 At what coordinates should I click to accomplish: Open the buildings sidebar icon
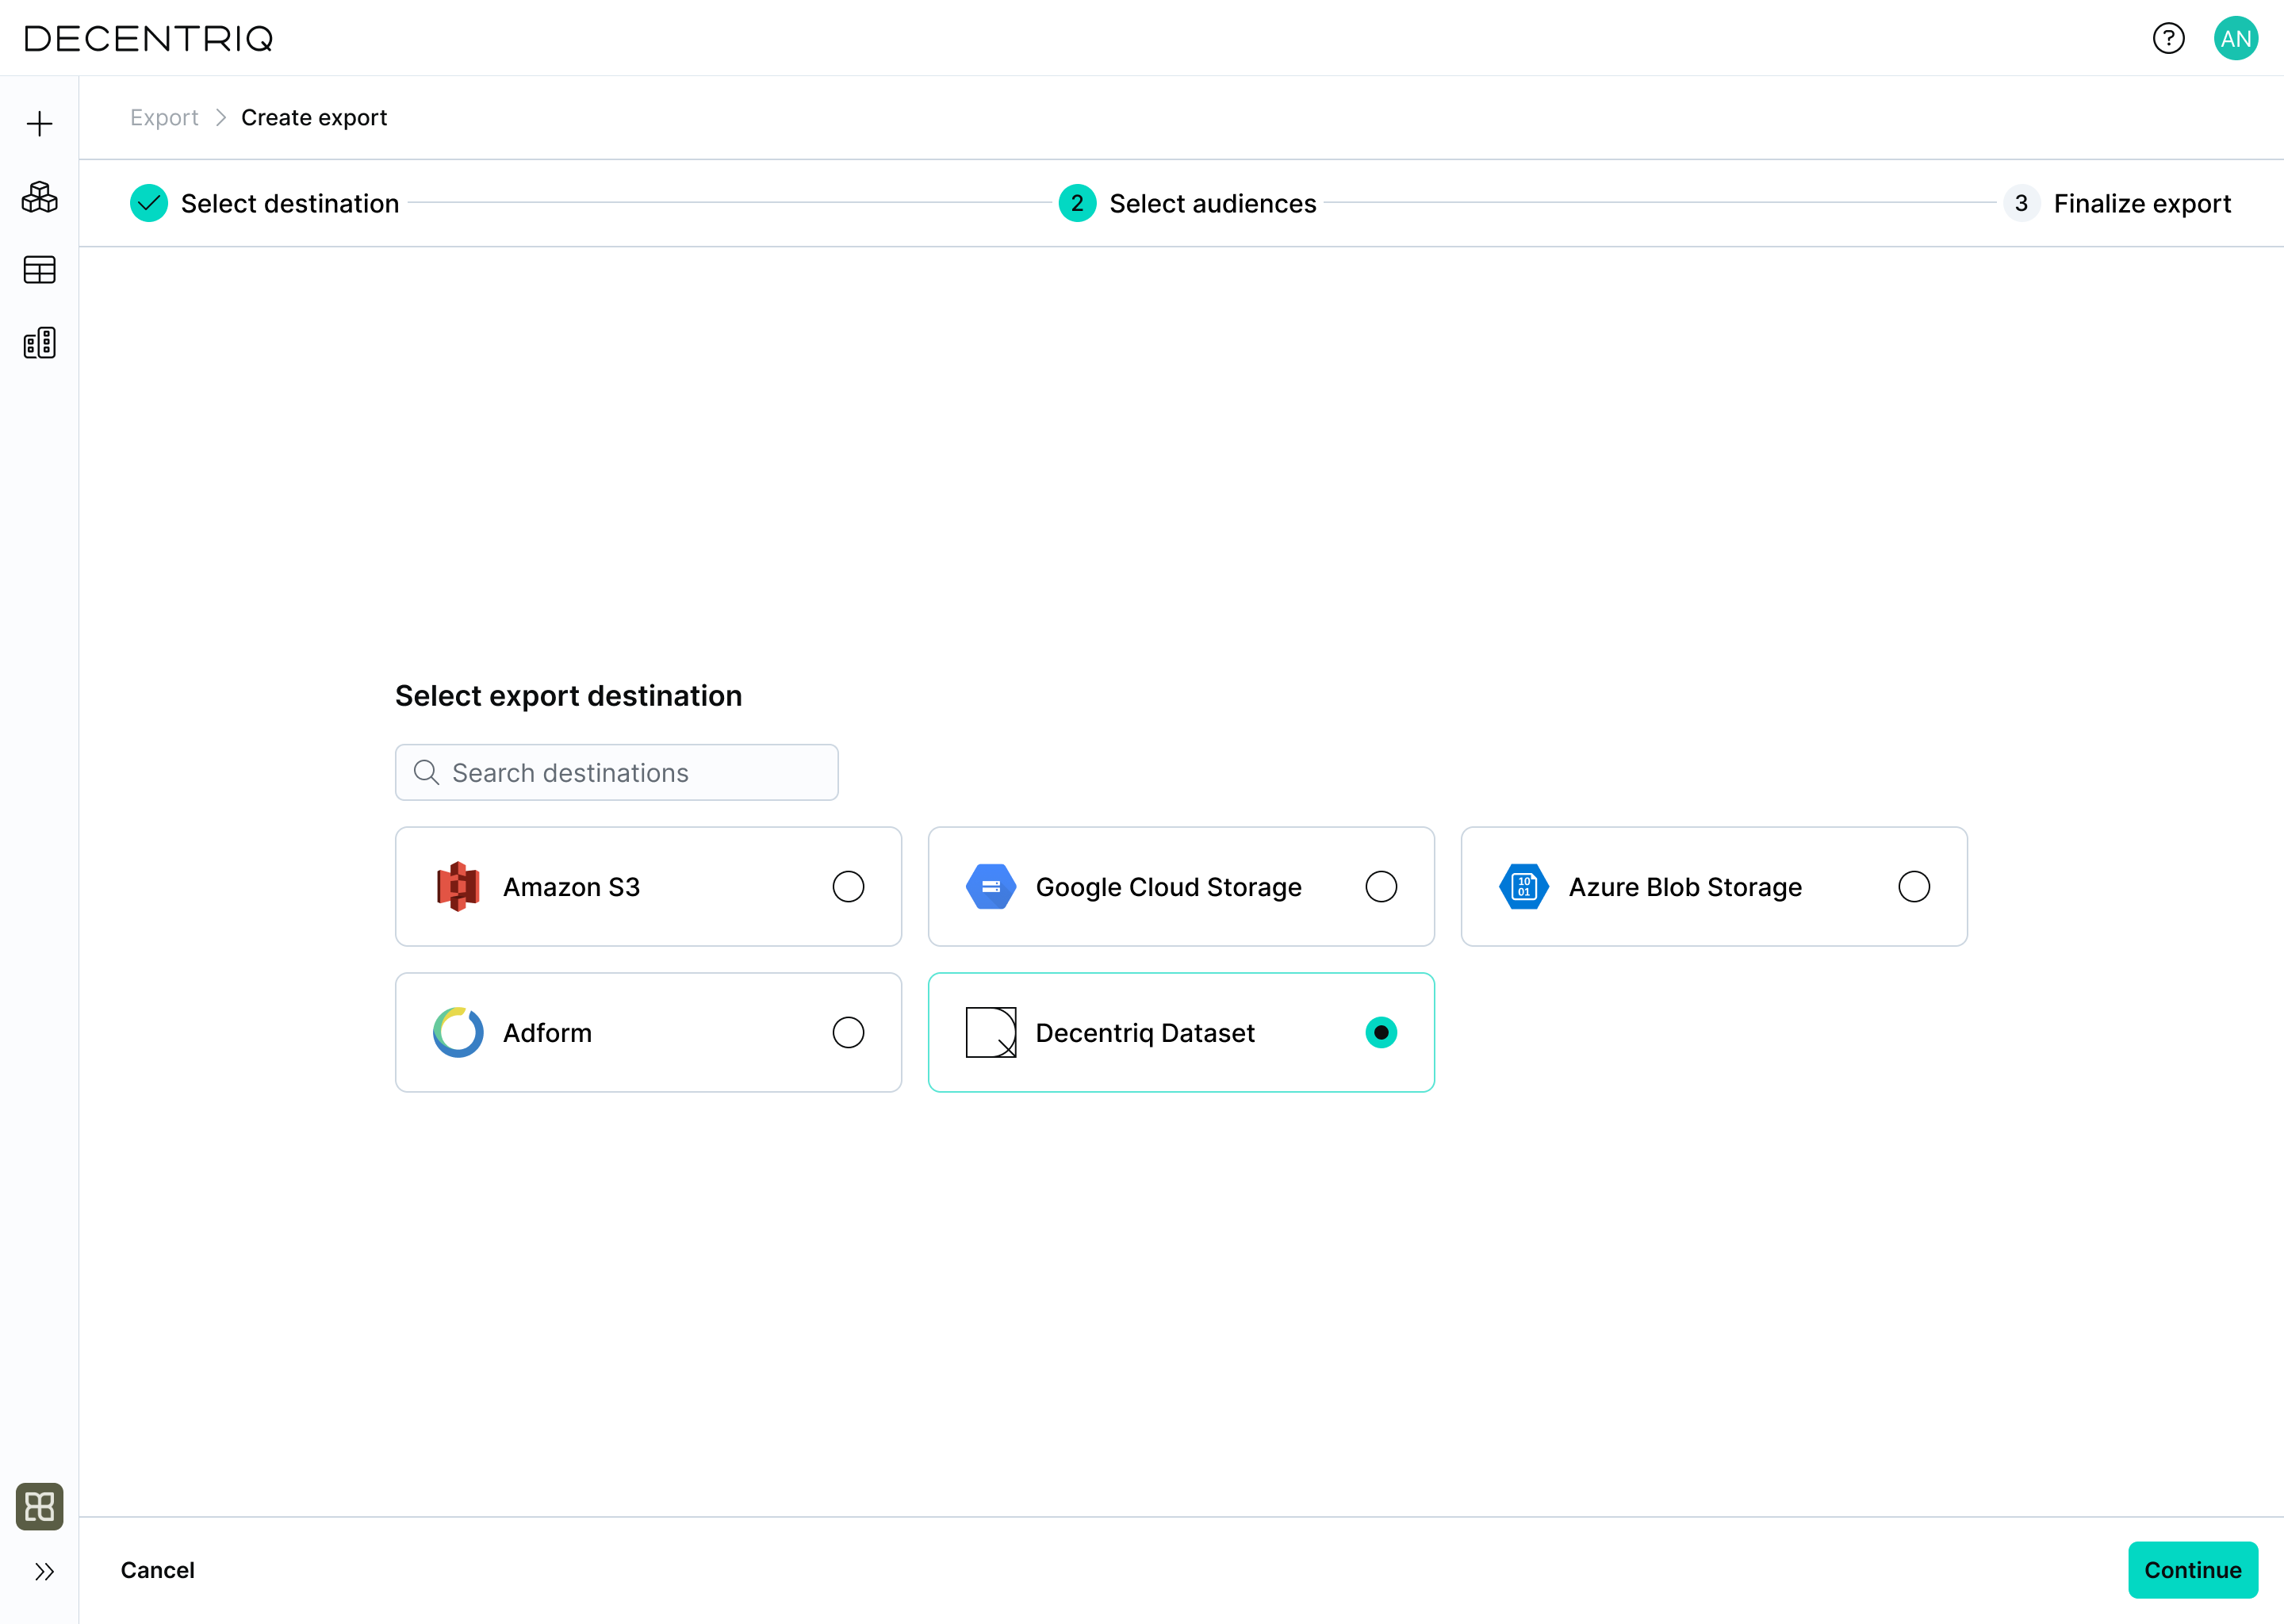point(39,343)
